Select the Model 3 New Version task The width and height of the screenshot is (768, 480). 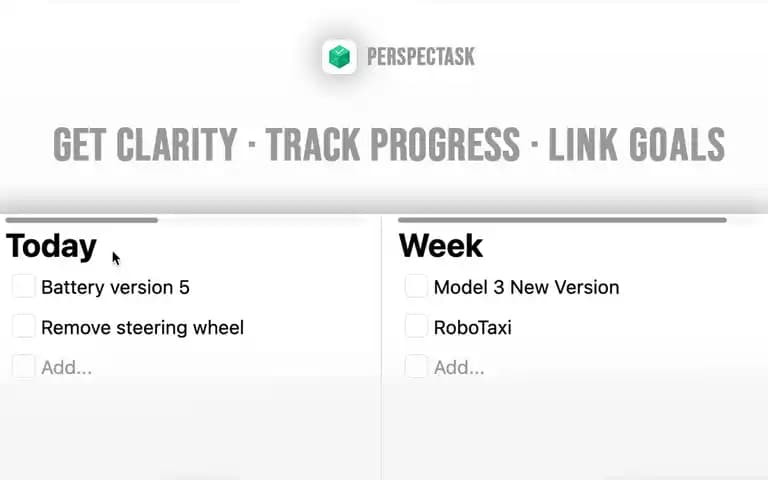click(x=527, y=288)
